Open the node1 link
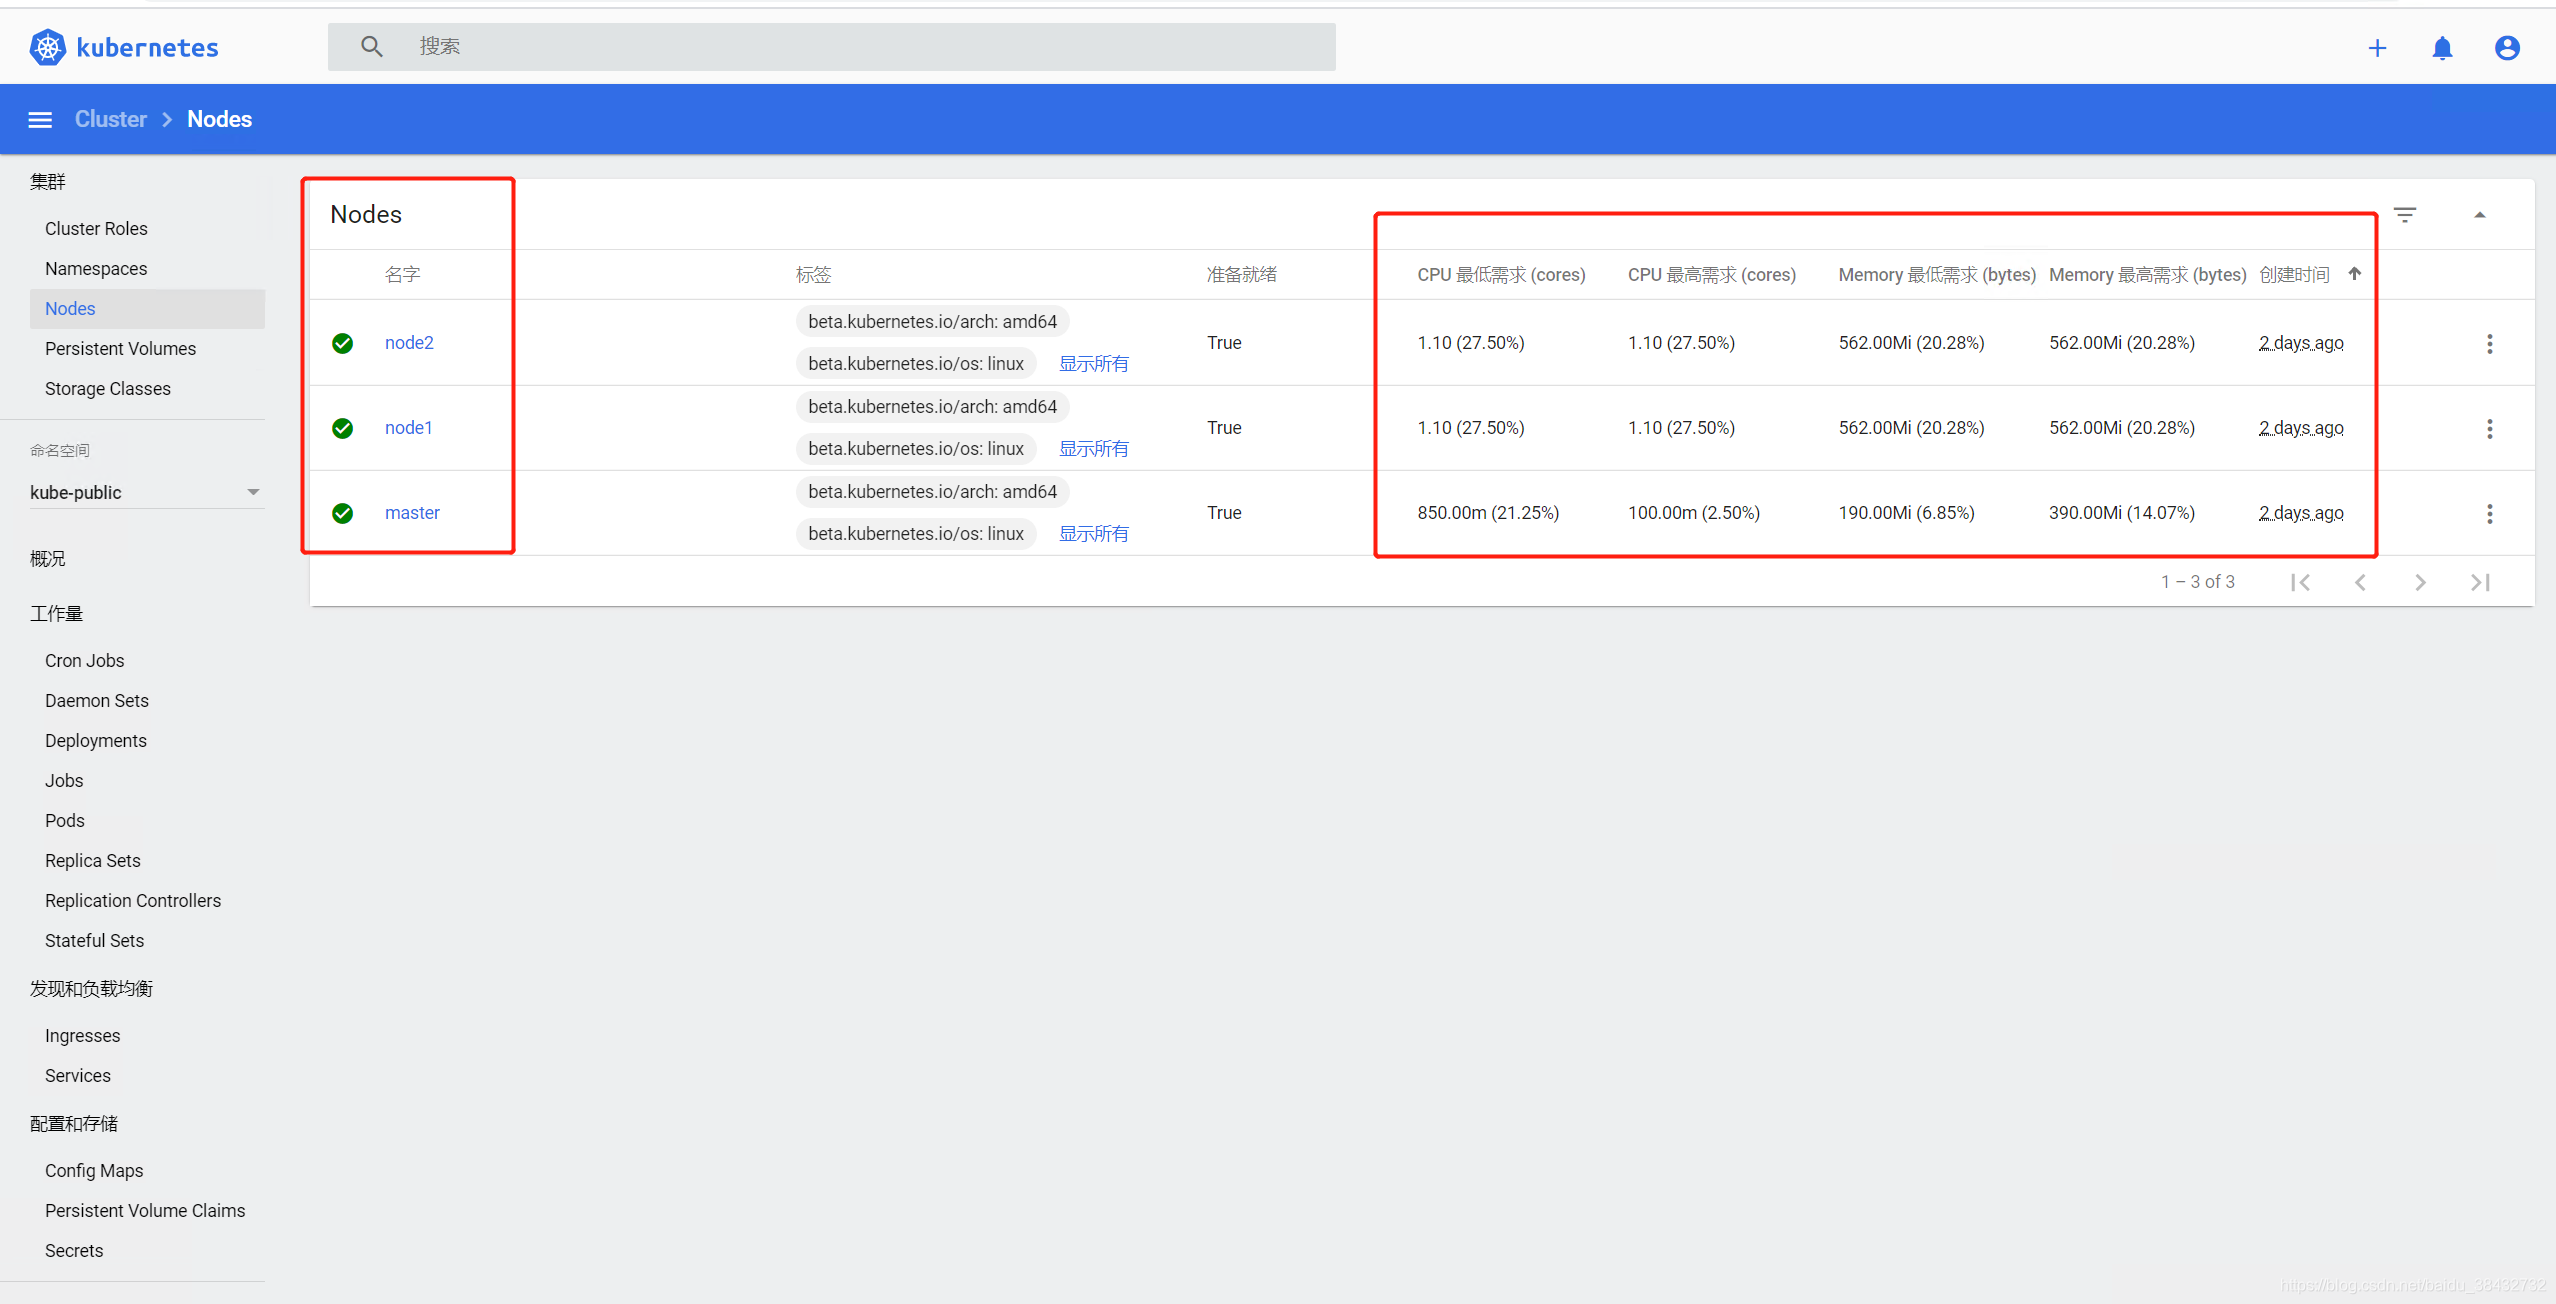Image resolution: width=2556 pixels, height=1304 pixels. [x=408, y=428]
